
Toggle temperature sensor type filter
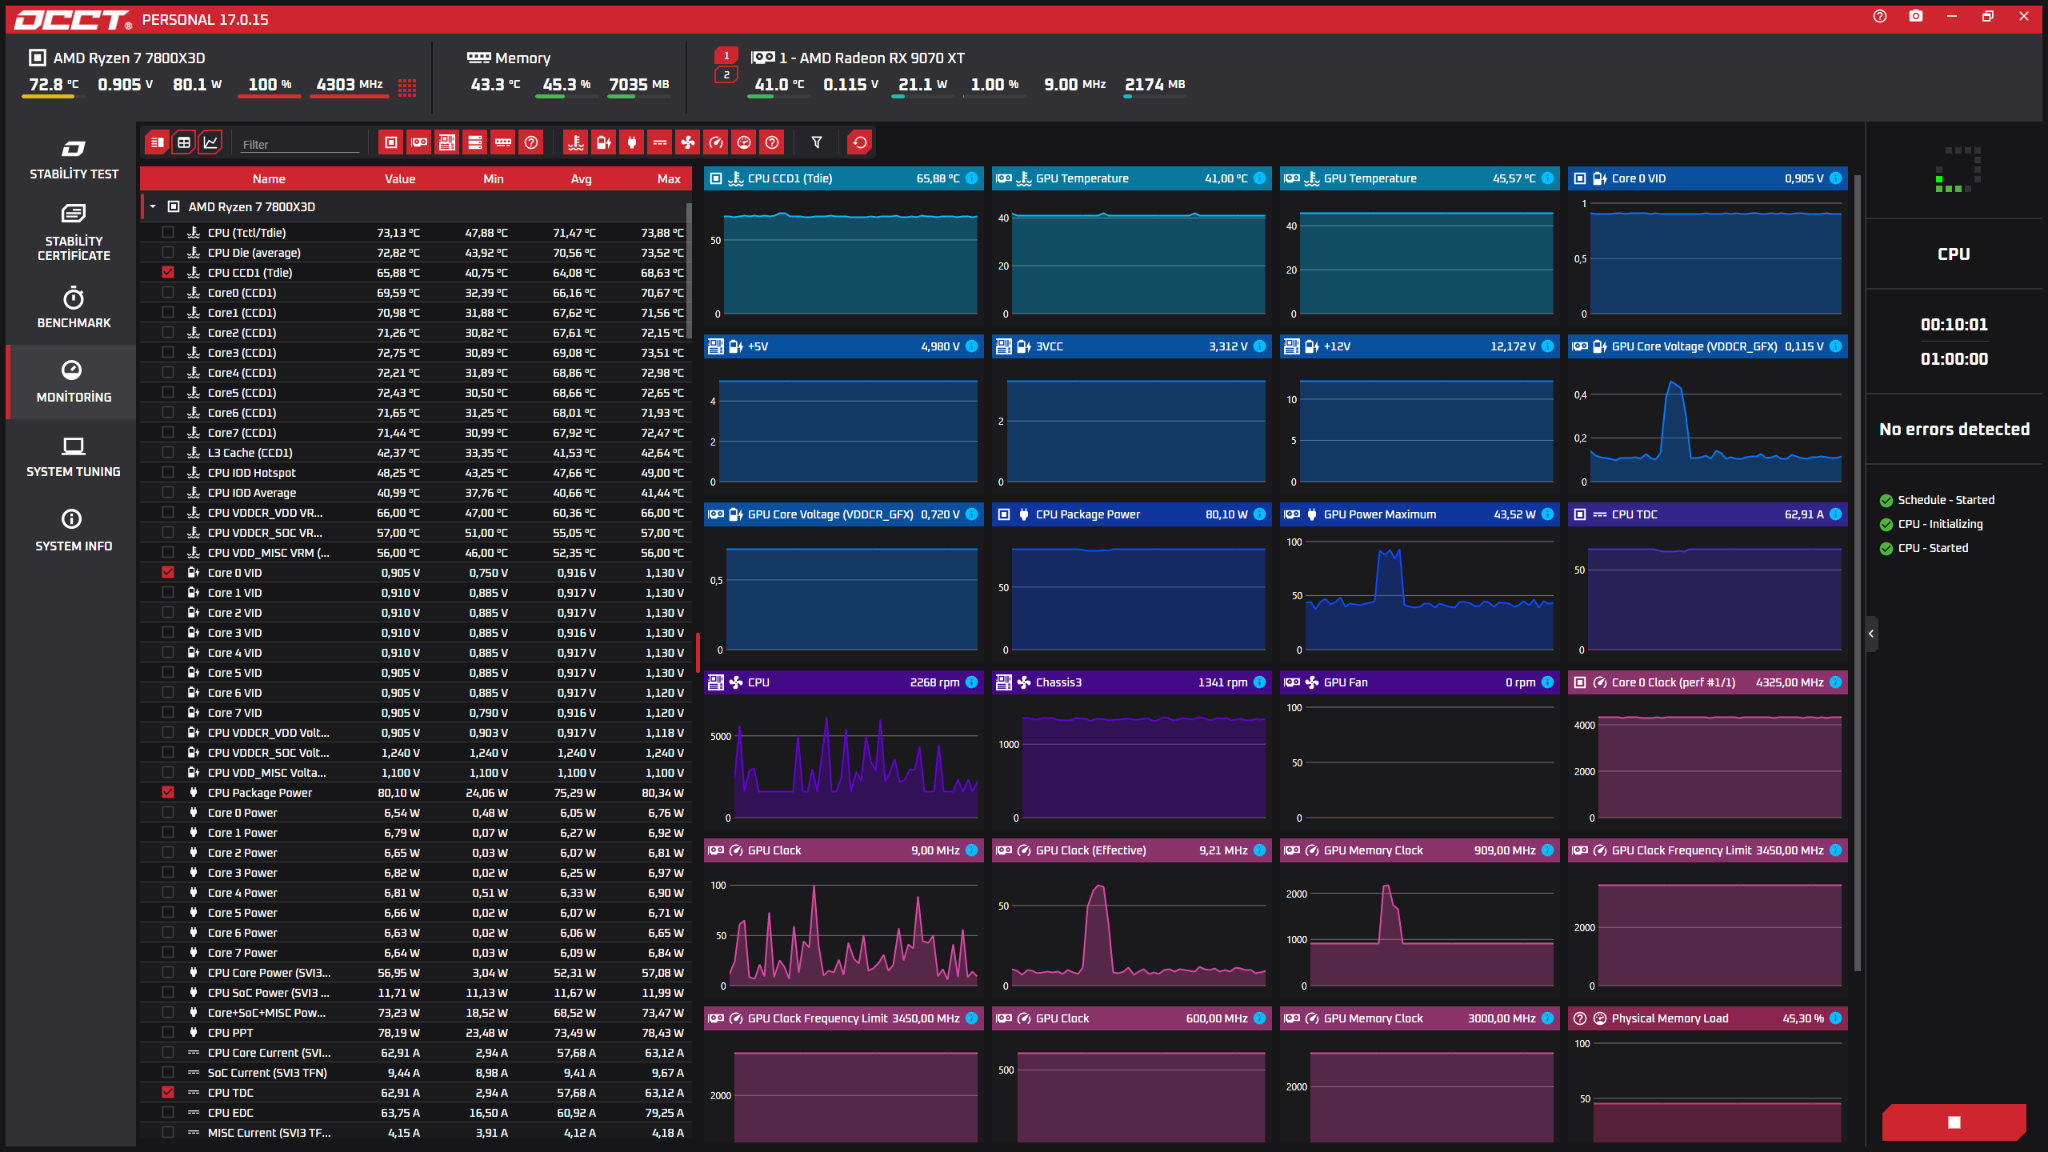coord(575,143)
